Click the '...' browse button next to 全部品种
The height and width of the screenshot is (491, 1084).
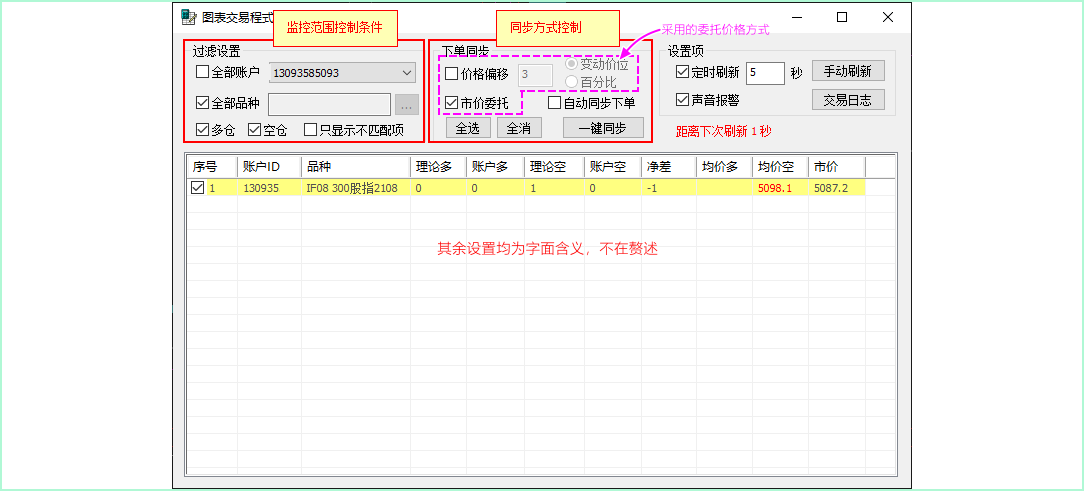407,104
